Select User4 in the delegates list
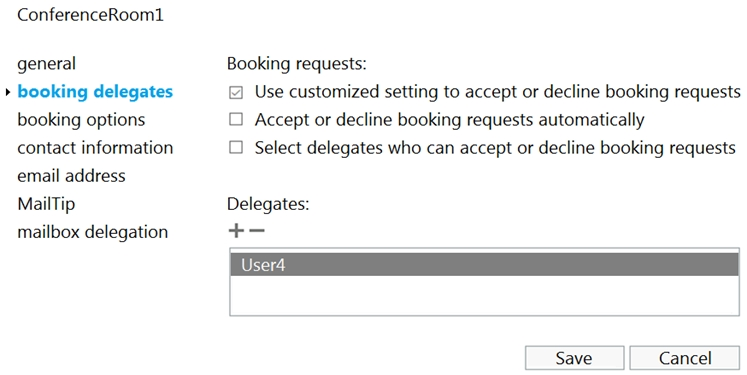 coord(485,264)
